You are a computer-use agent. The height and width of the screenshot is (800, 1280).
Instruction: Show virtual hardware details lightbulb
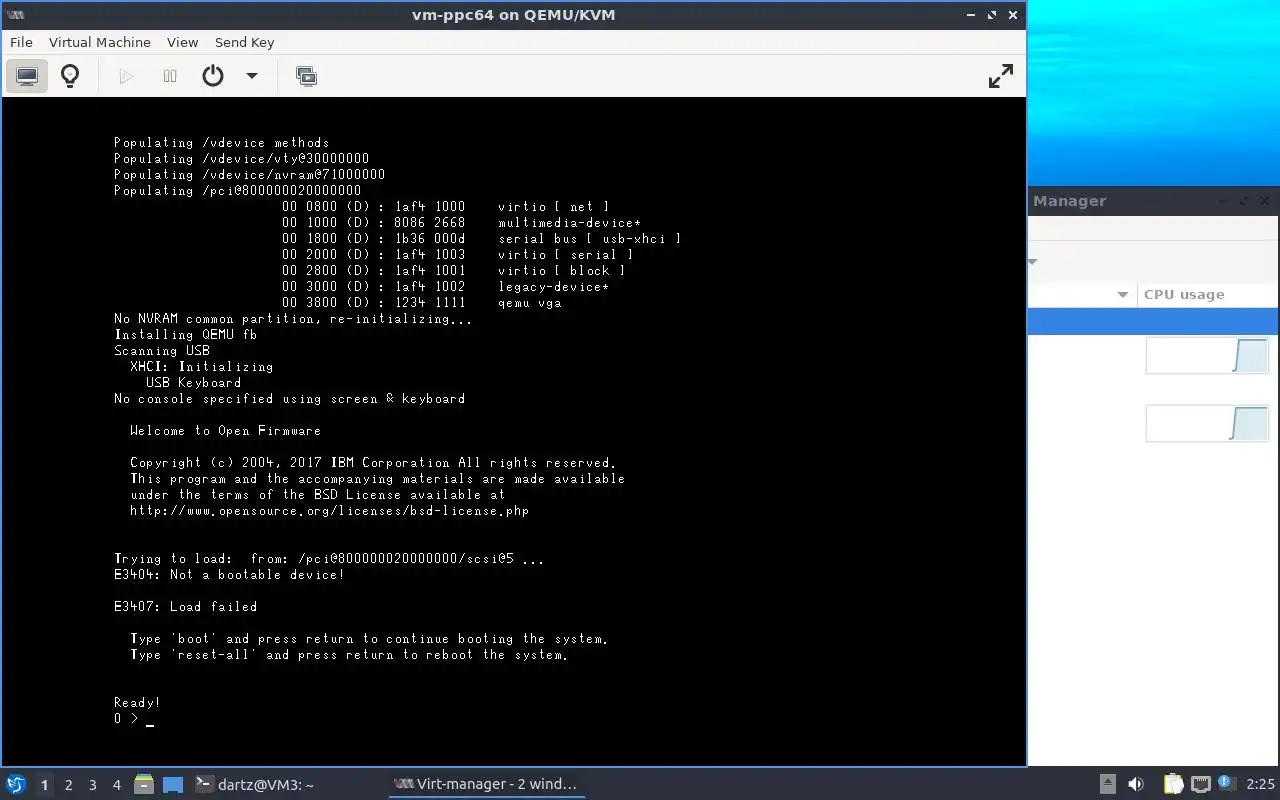click(70, 76)
